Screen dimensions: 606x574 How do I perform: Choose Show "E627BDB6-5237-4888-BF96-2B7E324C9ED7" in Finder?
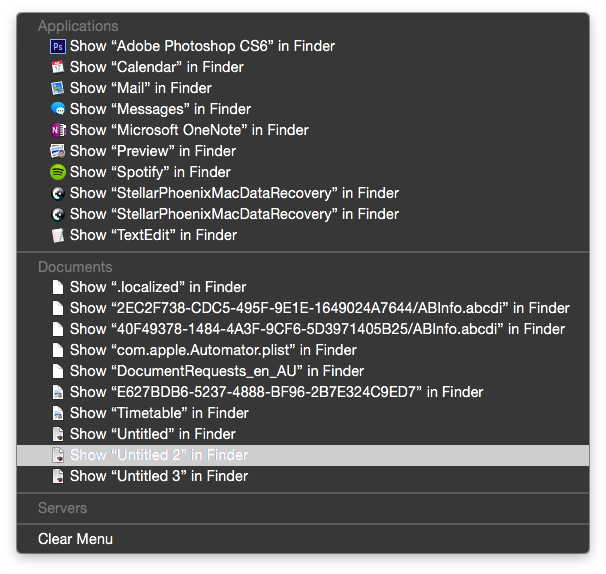(x=303, y=392)
